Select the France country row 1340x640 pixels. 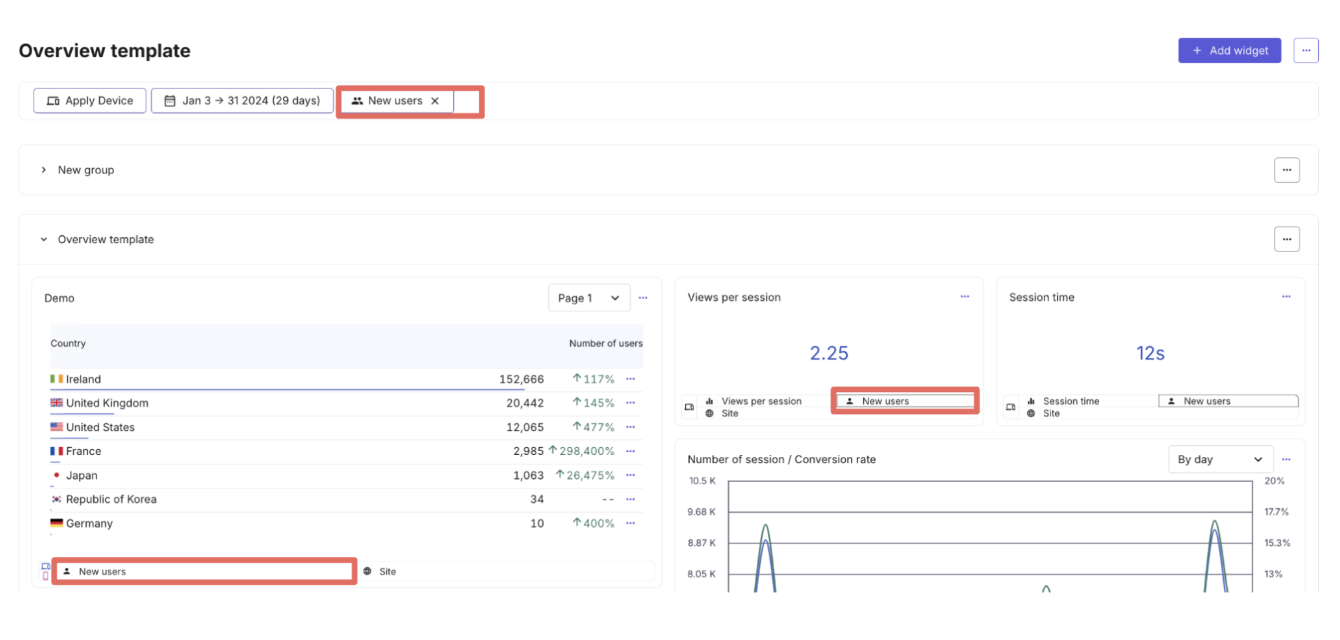346,451
